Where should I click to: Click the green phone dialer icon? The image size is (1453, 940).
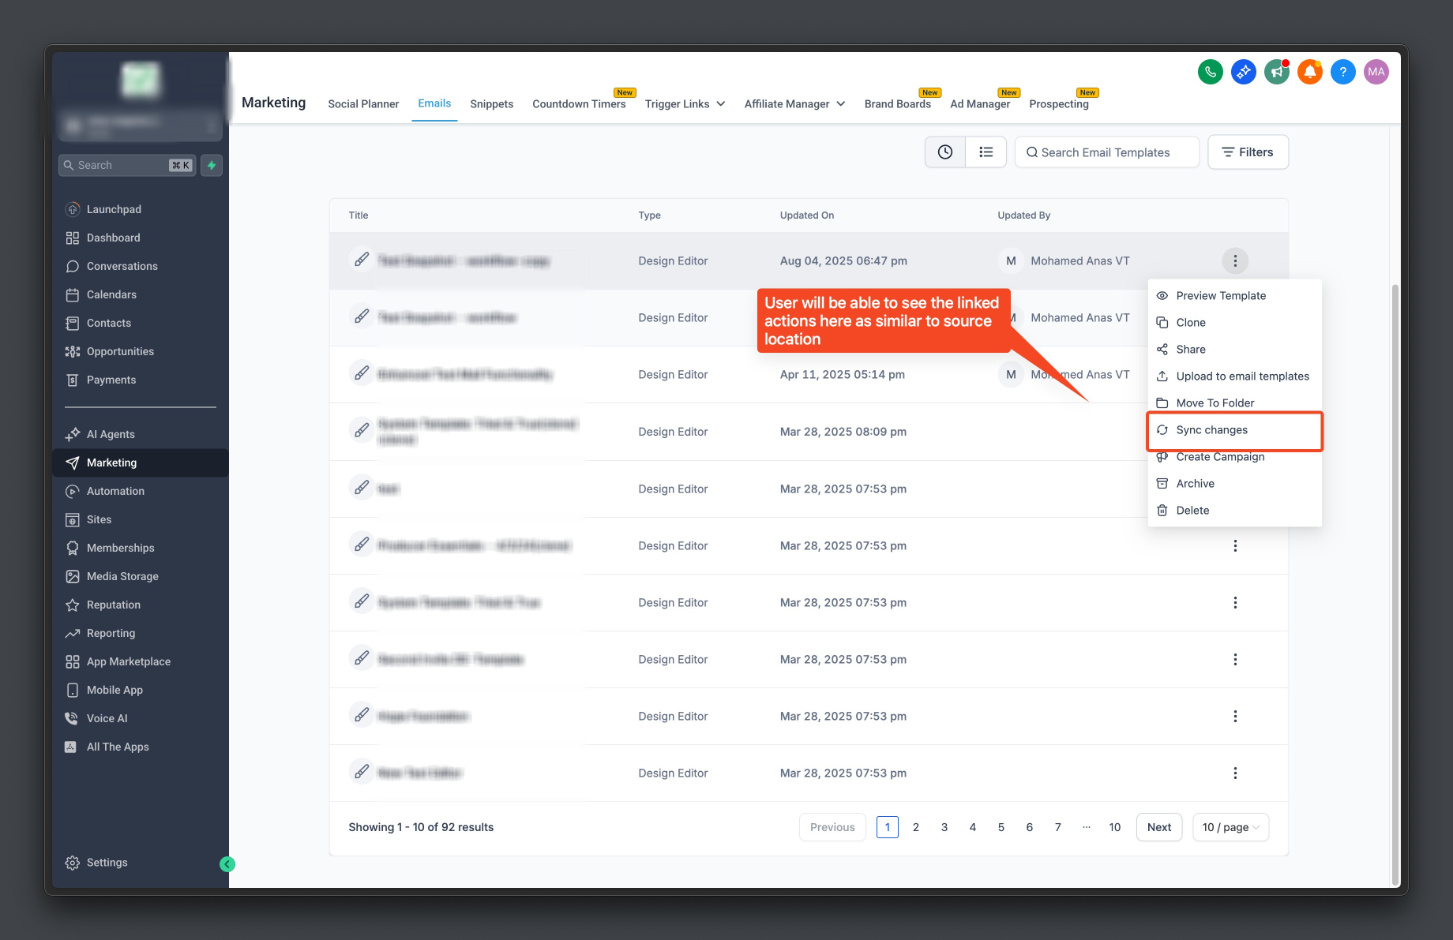1210,72
